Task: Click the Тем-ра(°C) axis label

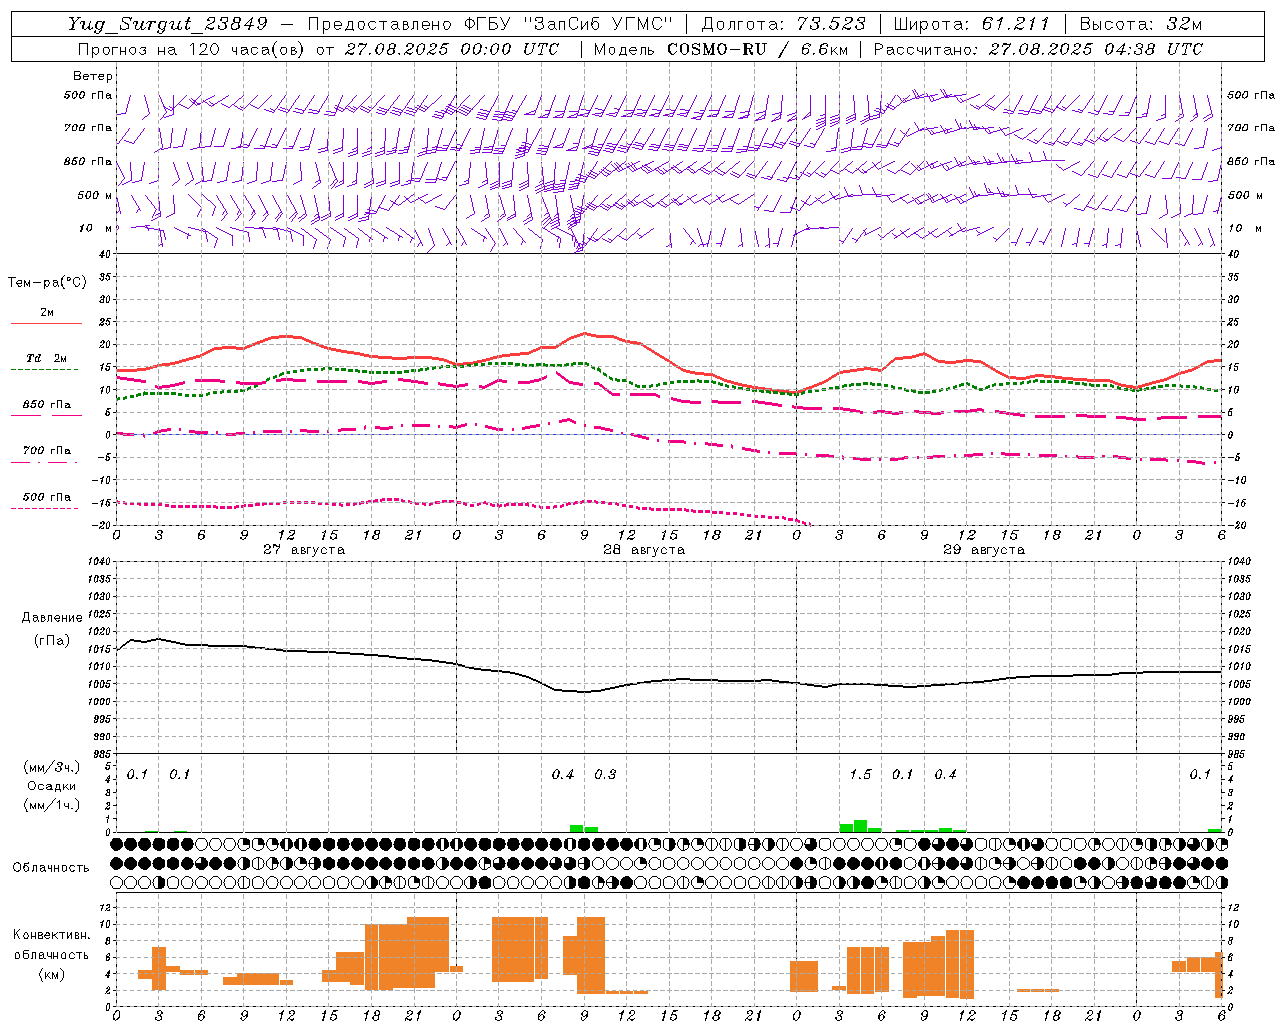Action: pos(47,283)
